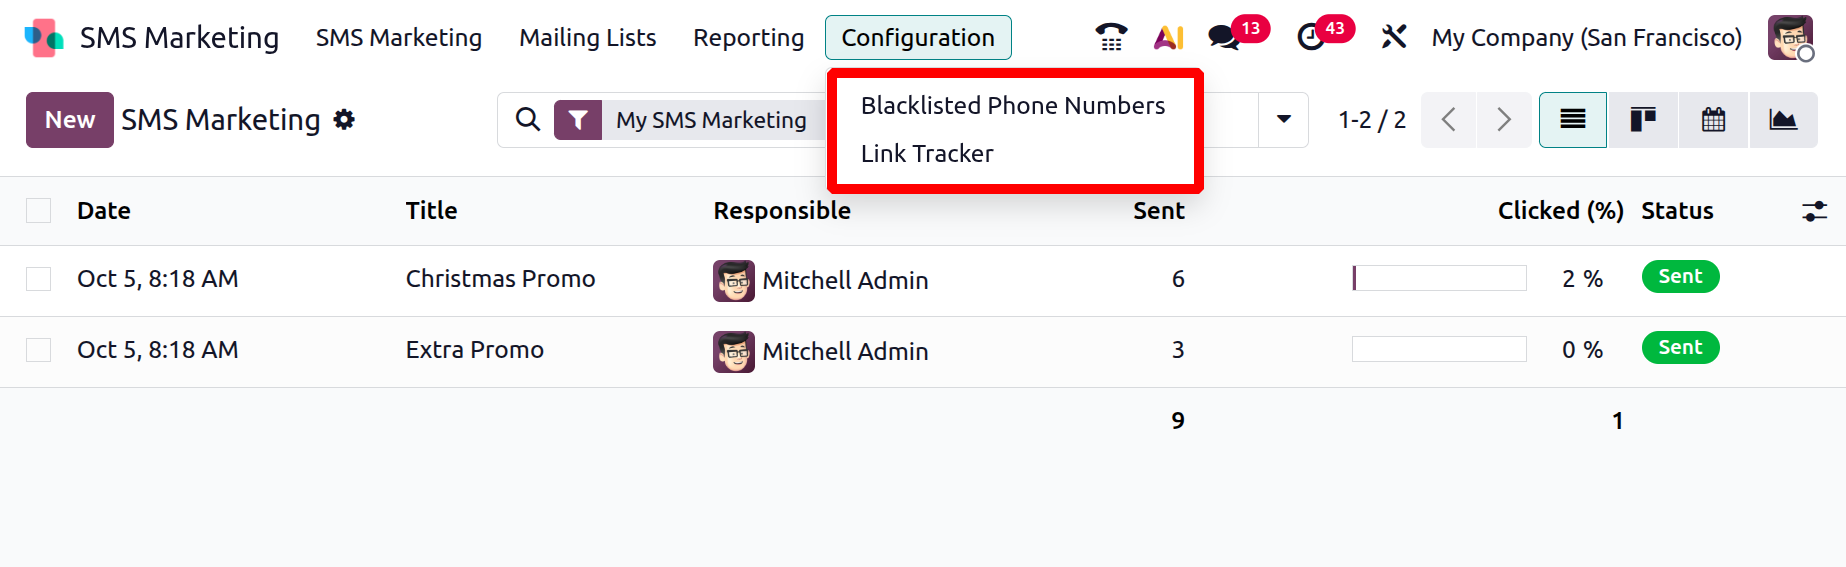This screenshot has height=567, width=1846.
Task: Switch to the Graph view
Action: pos(1783,120)
